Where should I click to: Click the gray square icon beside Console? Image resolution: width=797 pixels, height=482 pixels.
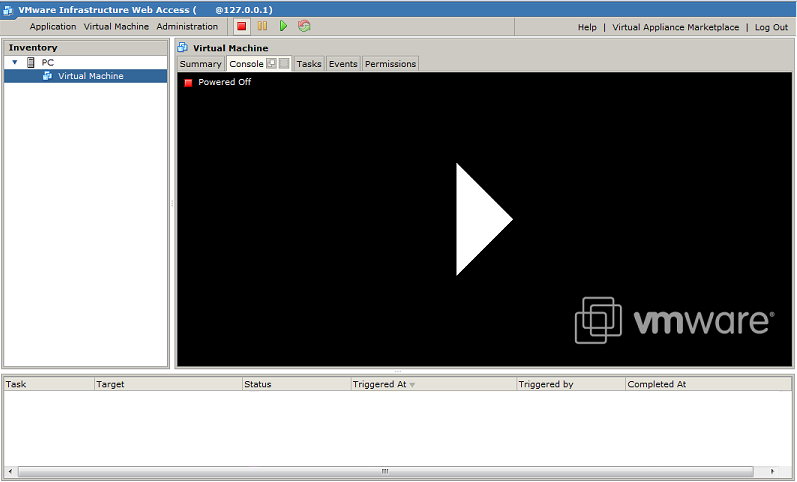[x=285, y=64]
